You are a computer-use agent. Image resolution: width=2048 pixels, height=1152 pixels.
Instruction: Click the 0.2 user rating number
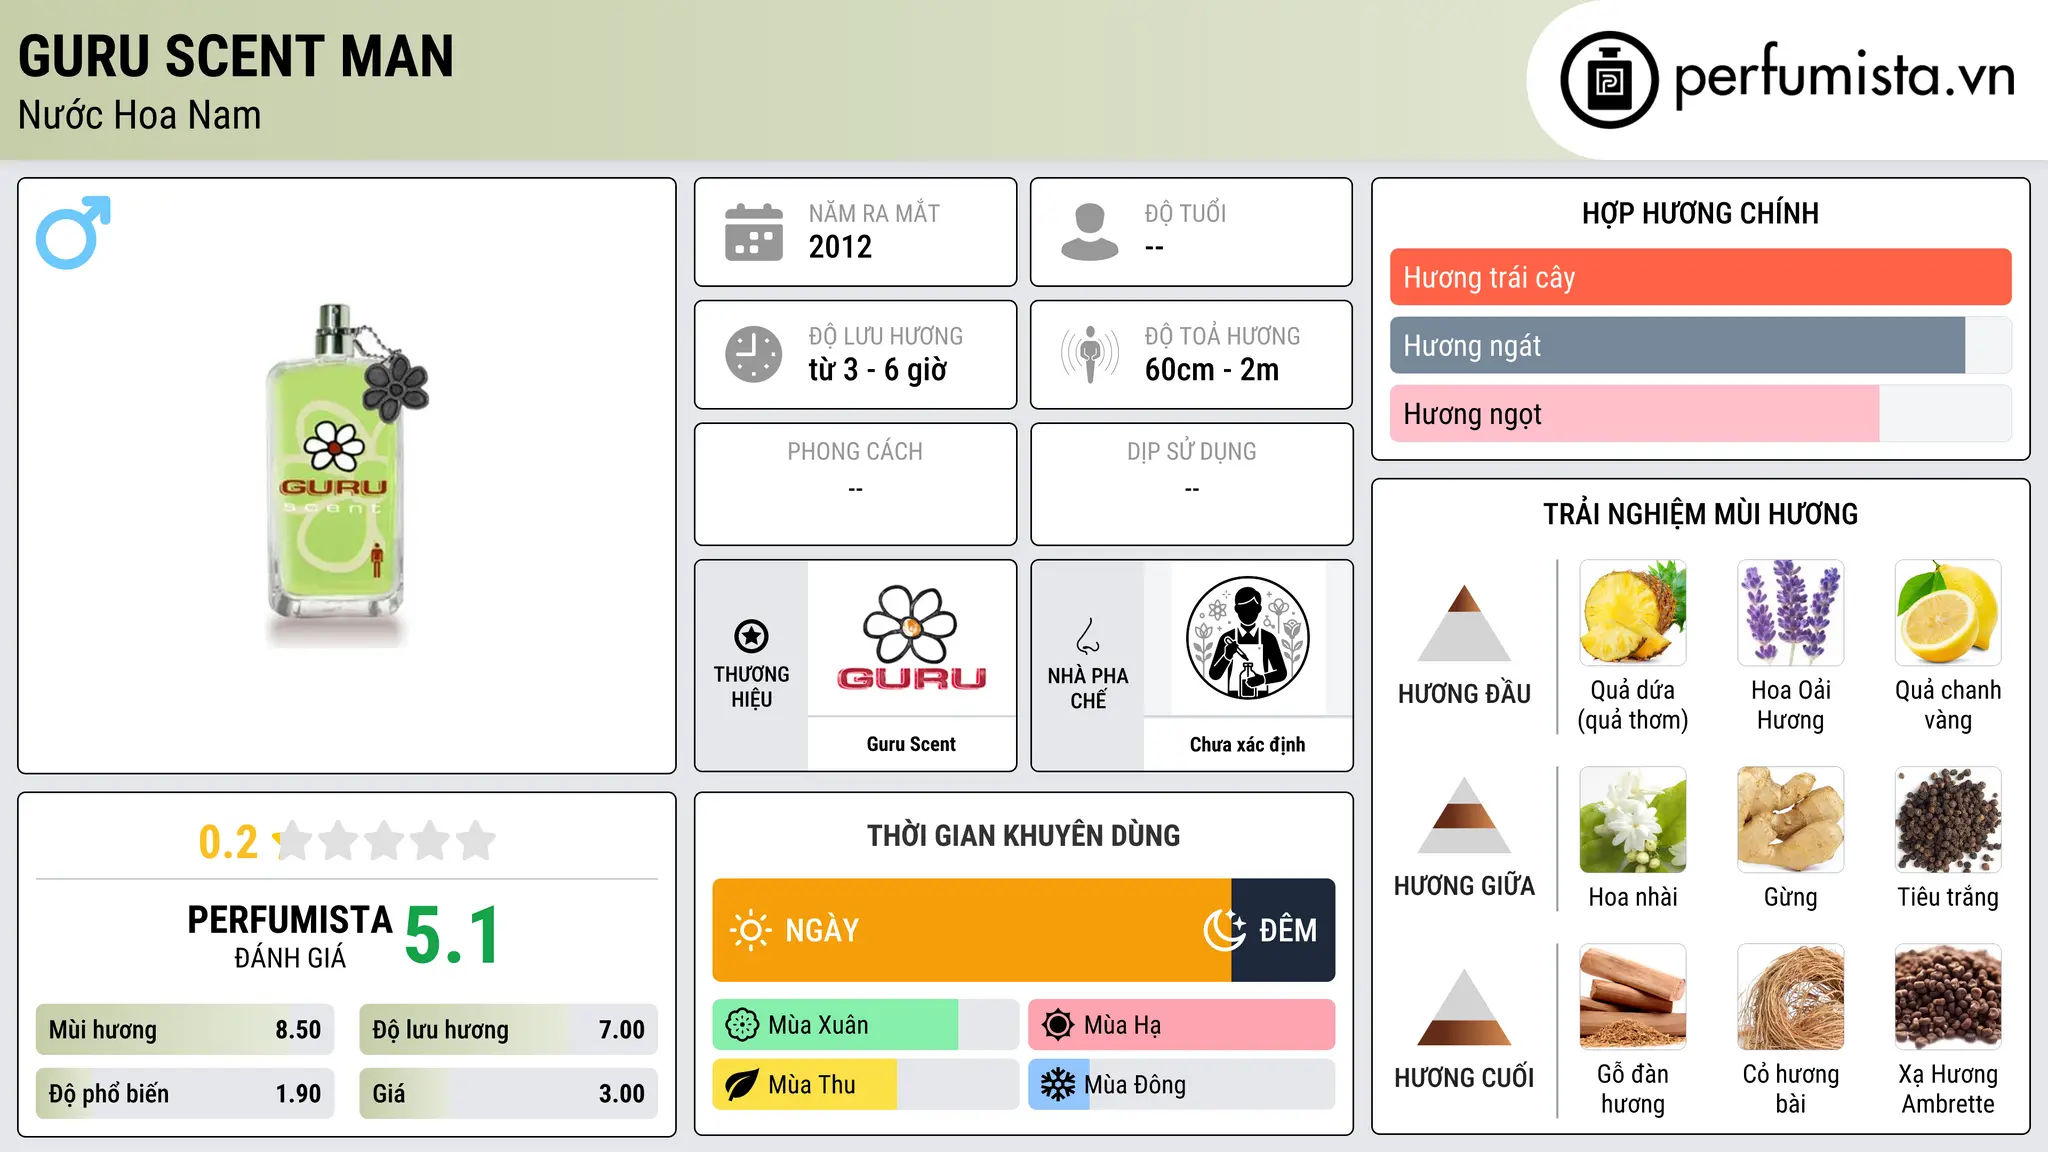click(228, 842)
